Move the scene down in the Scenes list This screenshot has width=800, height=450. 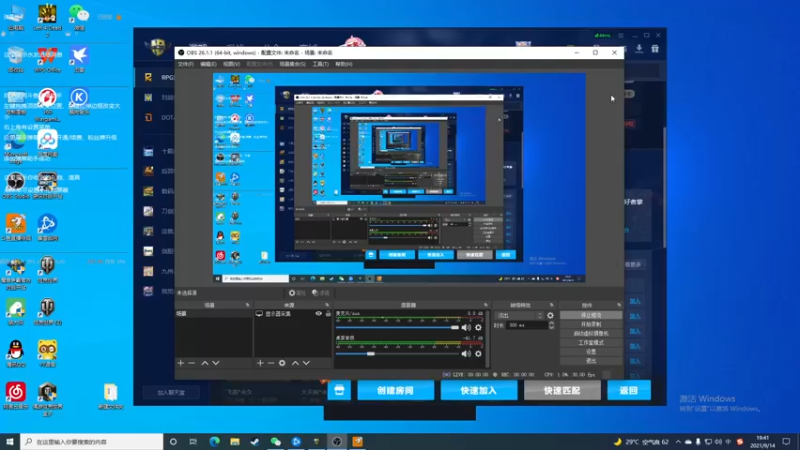216,363
